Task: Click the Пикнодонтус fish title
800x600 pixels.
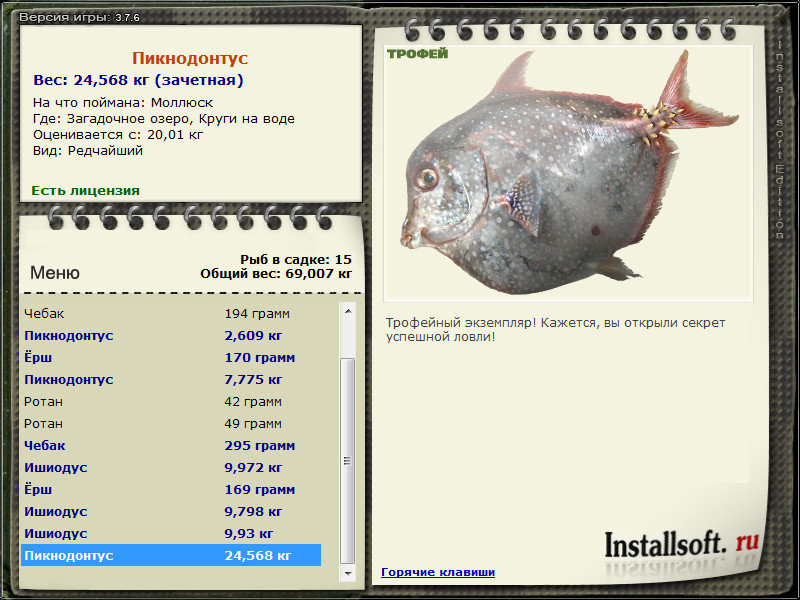Action: click(190, 58)
